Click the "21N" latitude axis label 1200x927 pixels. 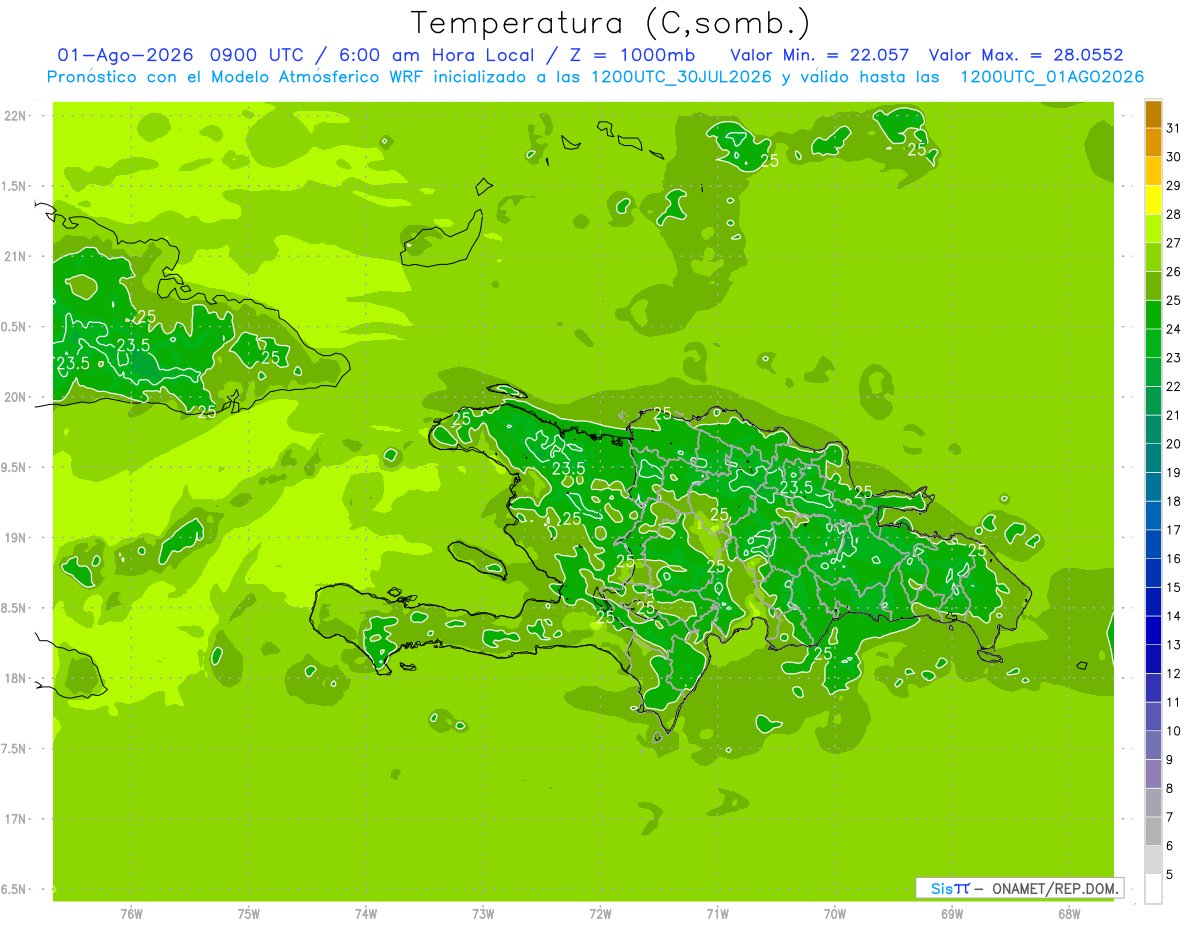coord(15,256)
